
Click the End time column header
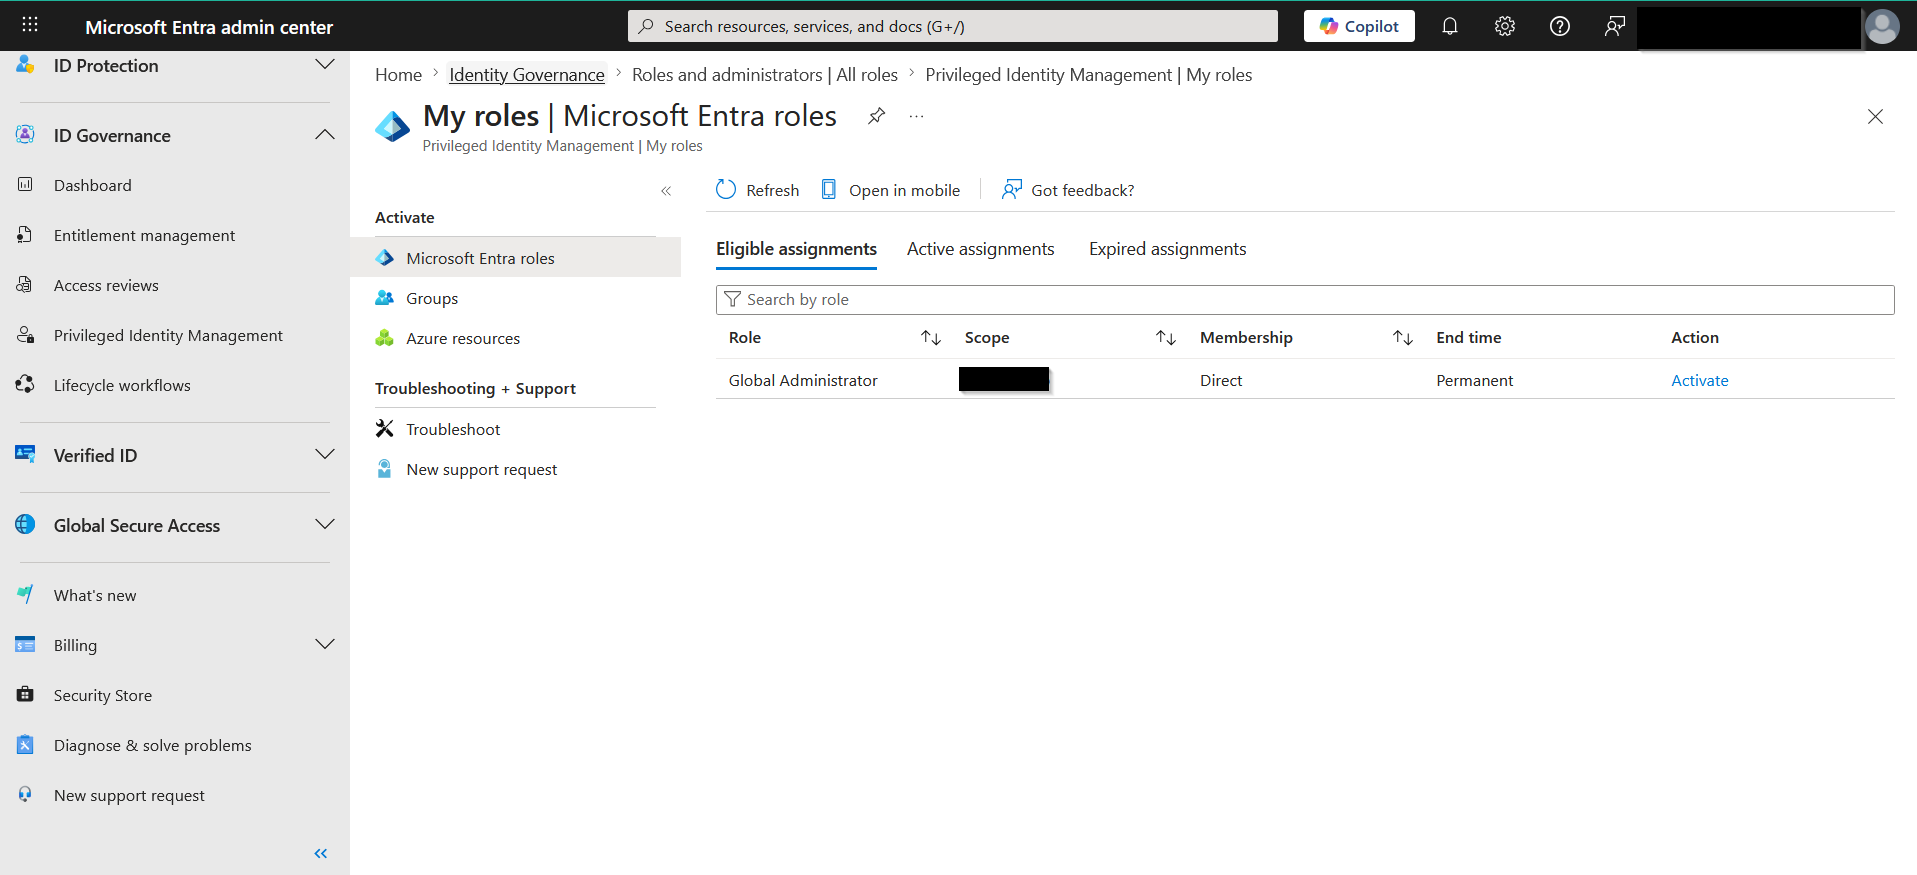tap(1468, 338)
